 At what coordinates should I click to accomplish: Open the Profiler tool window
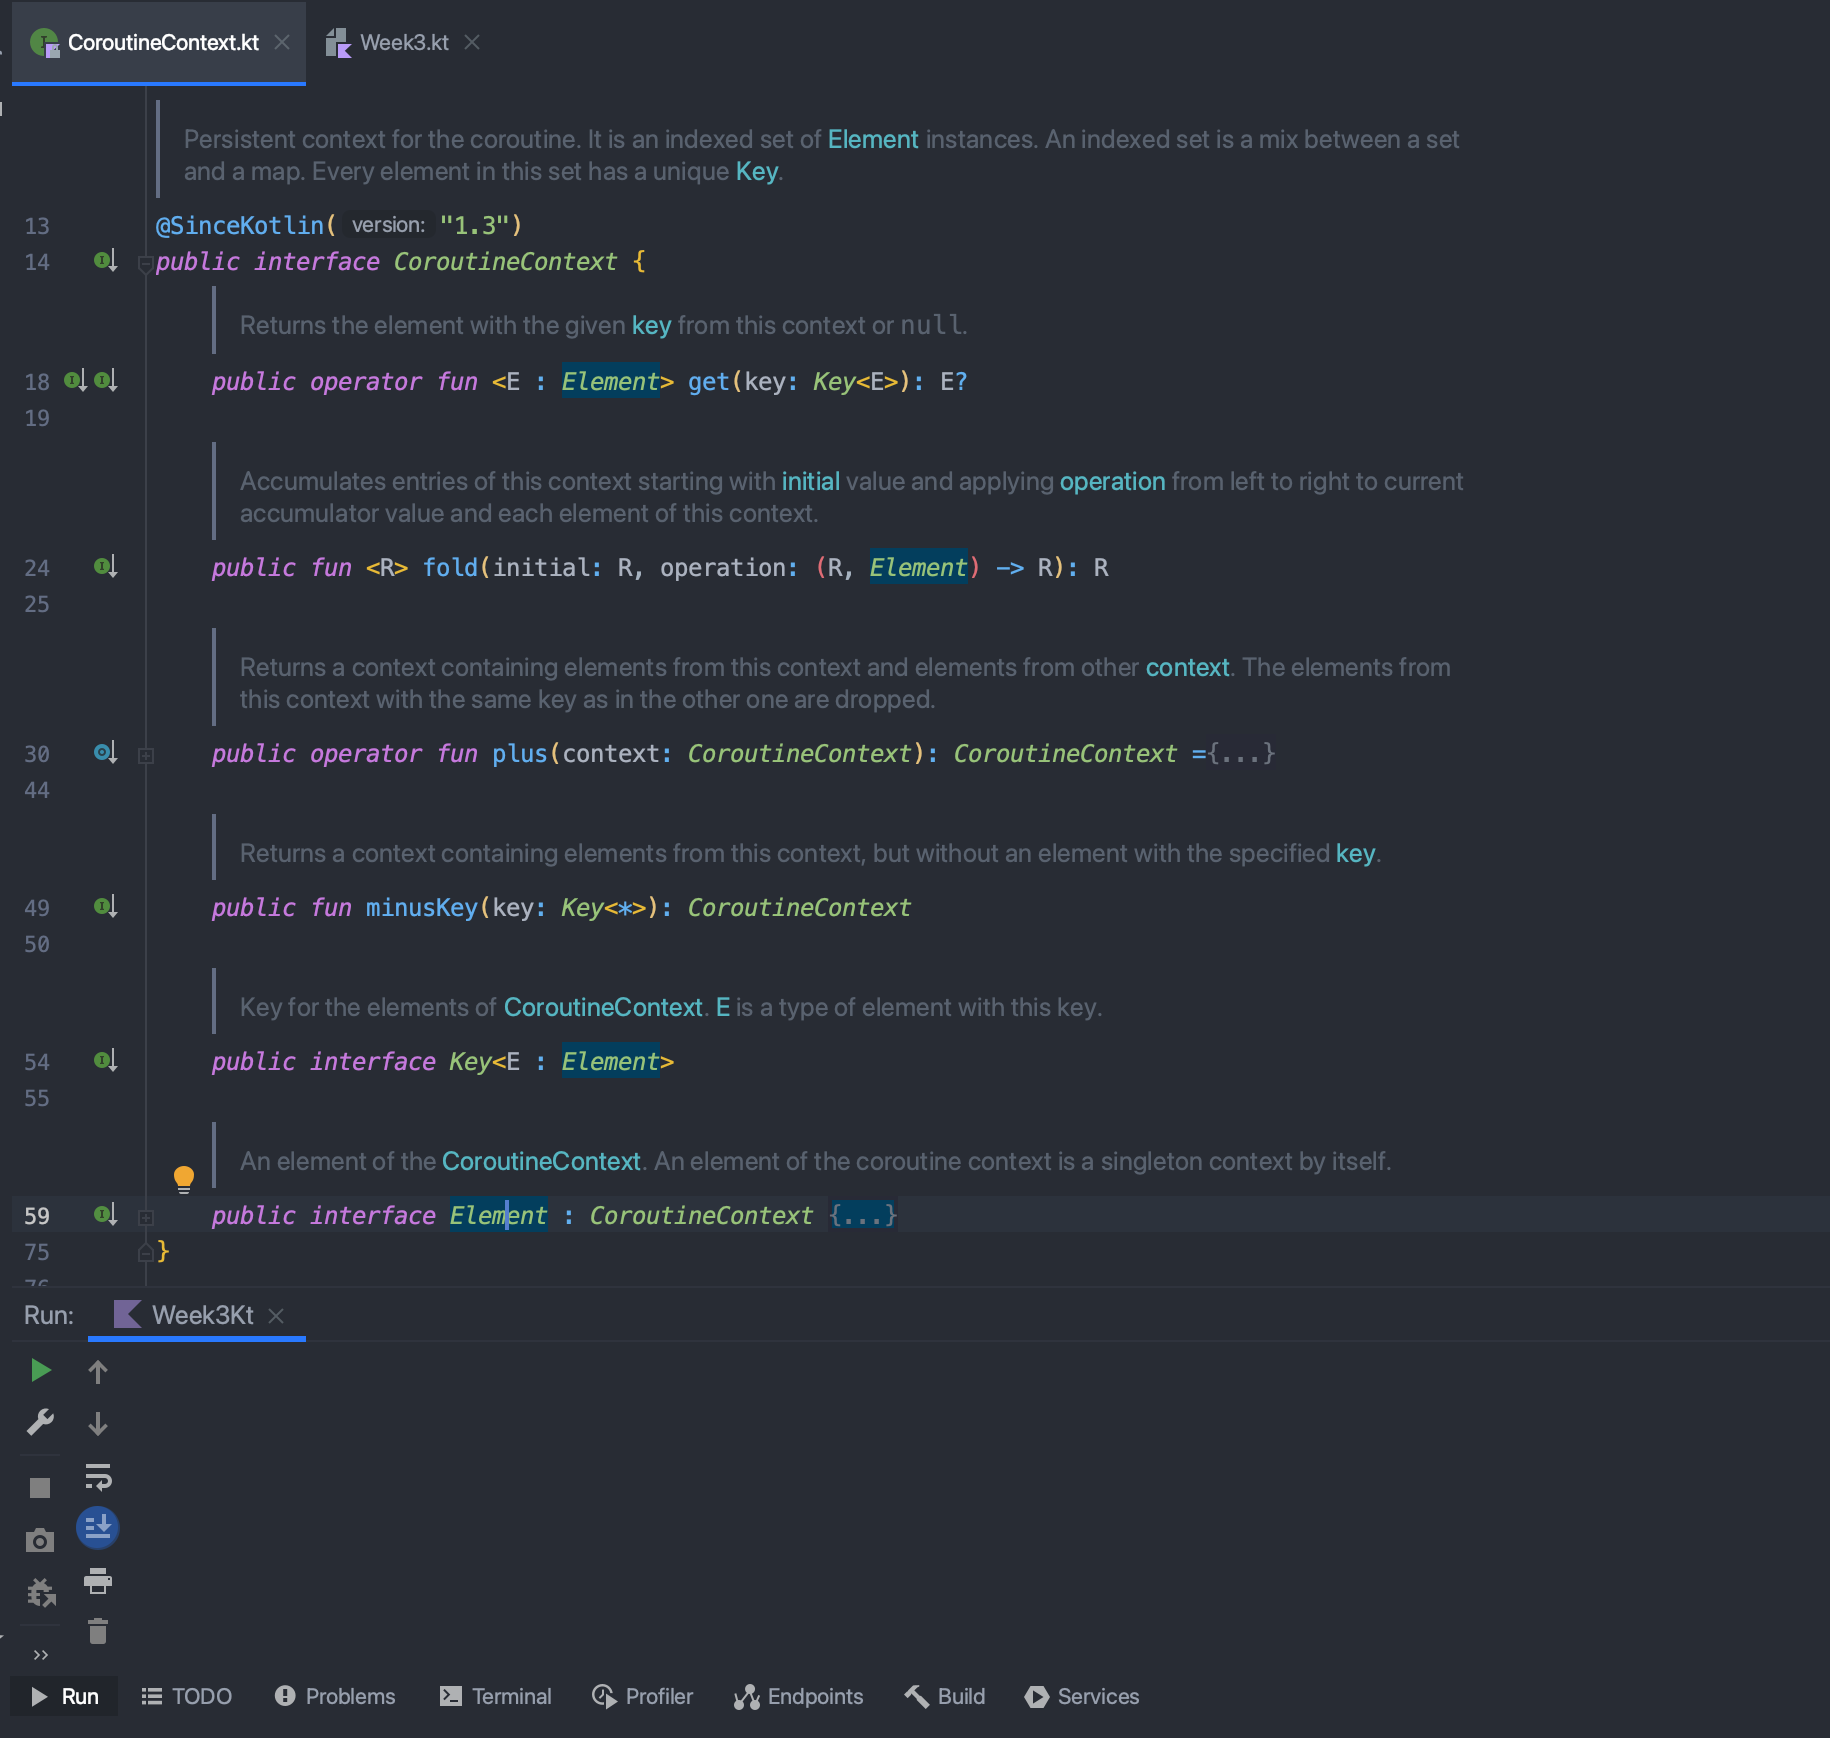(643, 1696)
